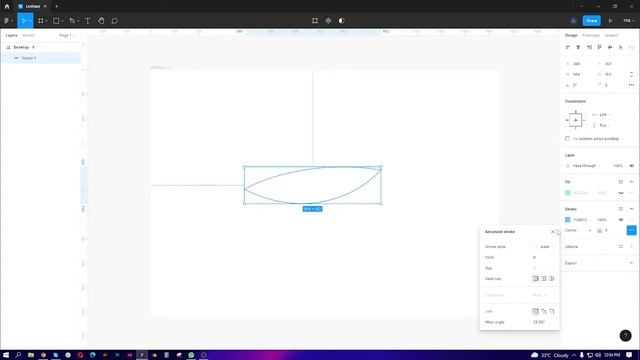Go to the Figma home icon
This screenshot has width=640, height=360.
pyautogui.click(x=7, y=7)
